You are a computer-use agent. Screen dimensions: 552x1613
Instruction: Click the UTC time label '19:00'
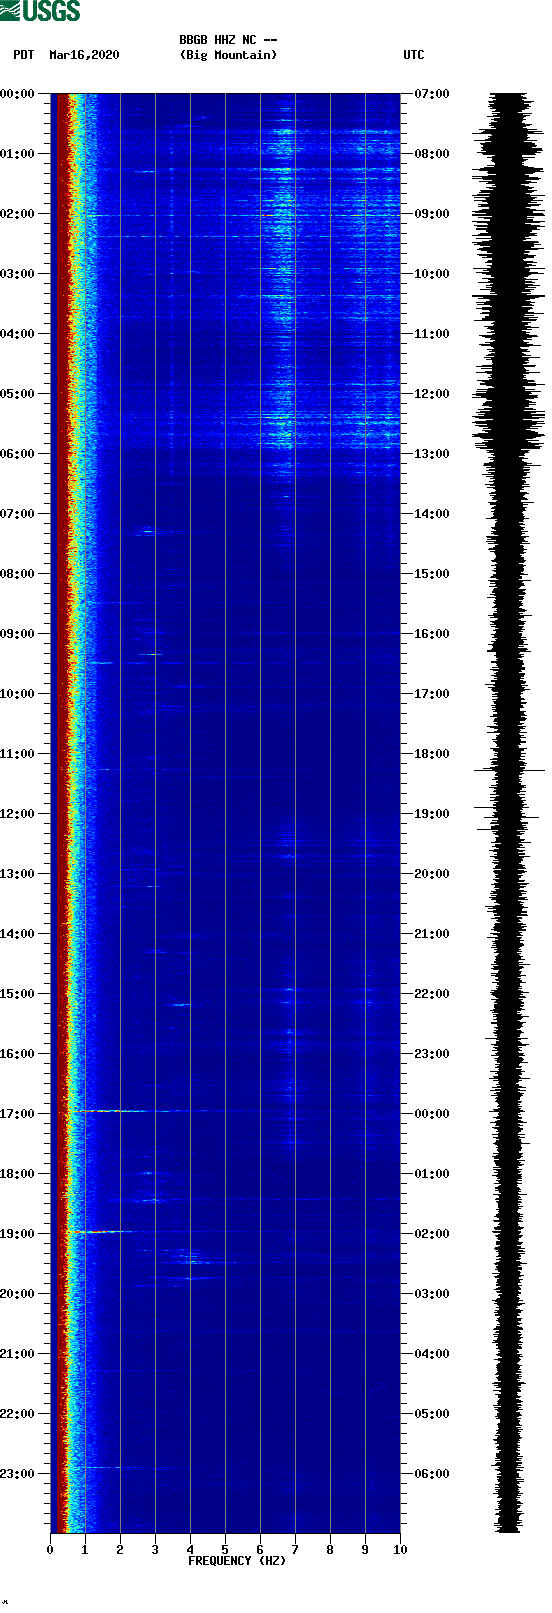click(432, 814)
